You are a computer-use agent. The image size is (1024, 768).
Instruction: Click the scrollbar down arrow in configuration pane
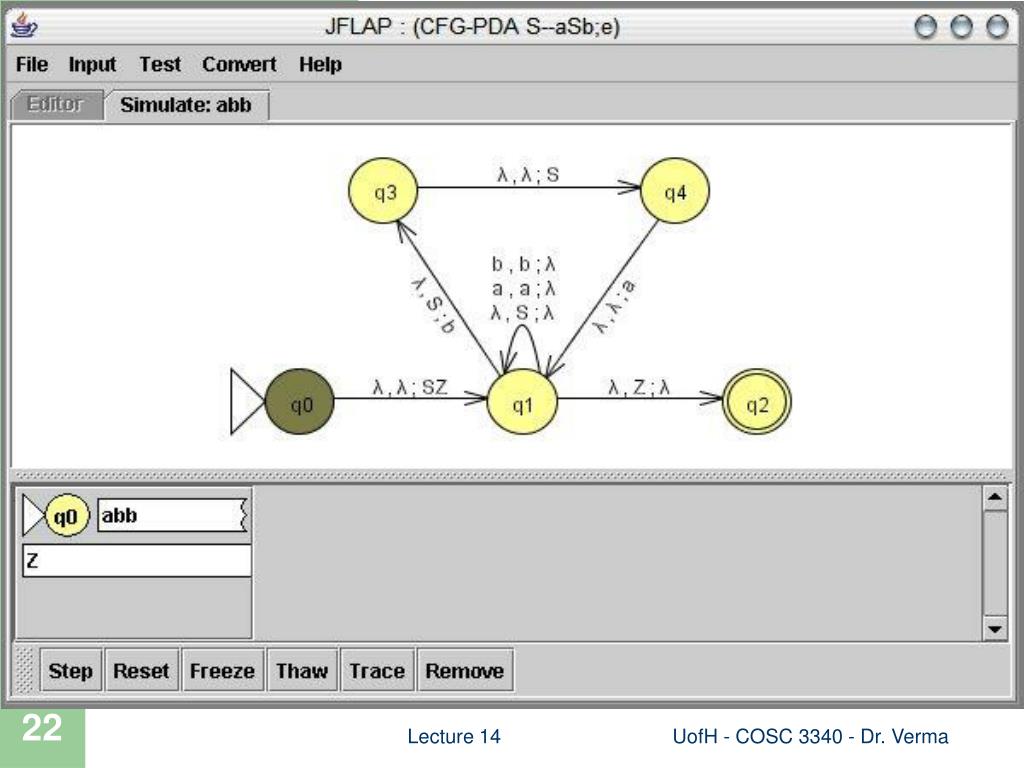point(995,628)
